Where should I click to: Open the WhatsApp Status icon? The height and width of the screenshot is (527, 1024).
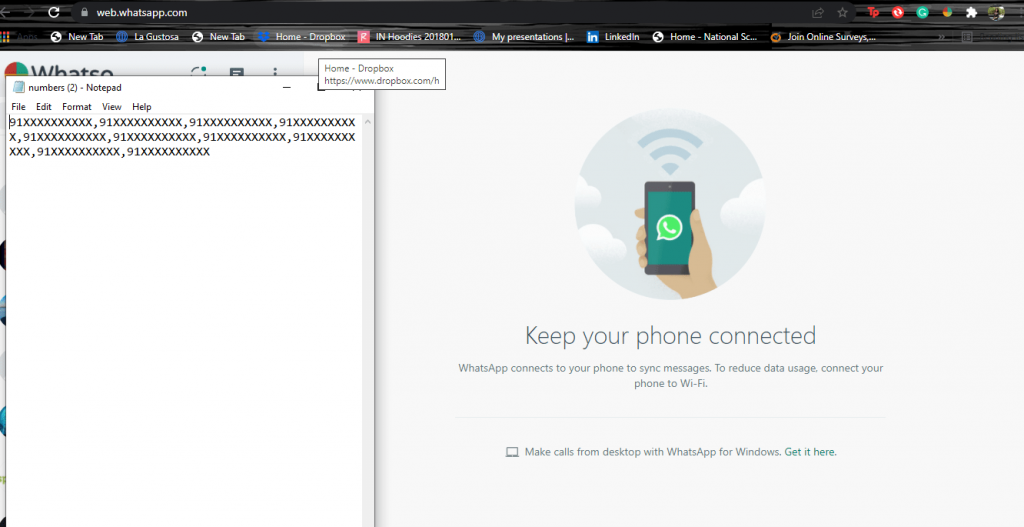click(199, 71)
